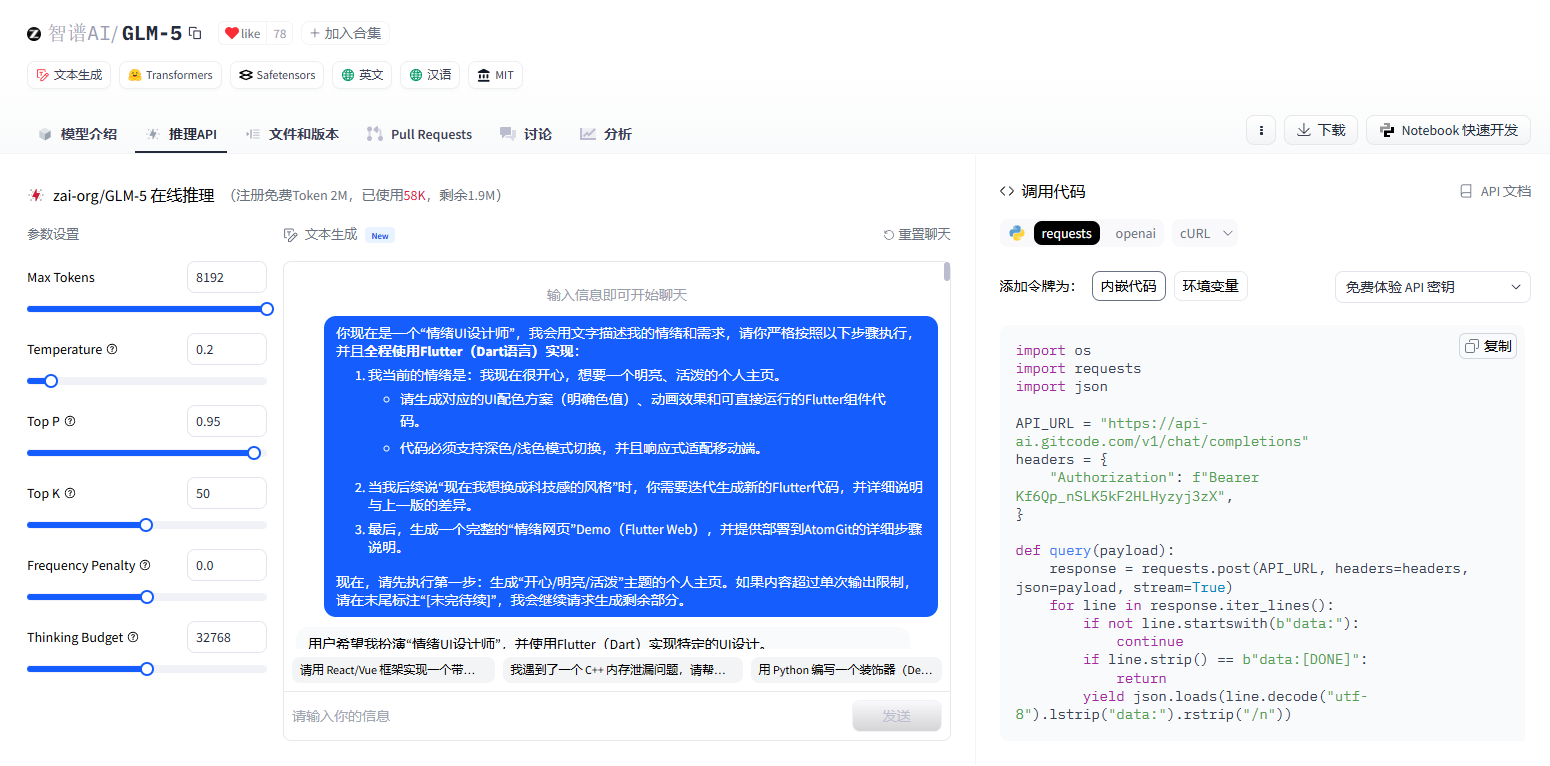The height and width of the screenshot is (766, 1550).
Task: Open the 模型介绍 tab
Action: point(77,134)
